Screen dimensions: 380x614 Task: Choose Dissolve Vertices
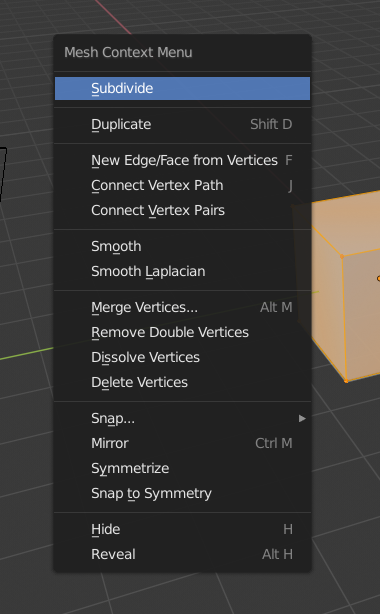coord(182,358)
